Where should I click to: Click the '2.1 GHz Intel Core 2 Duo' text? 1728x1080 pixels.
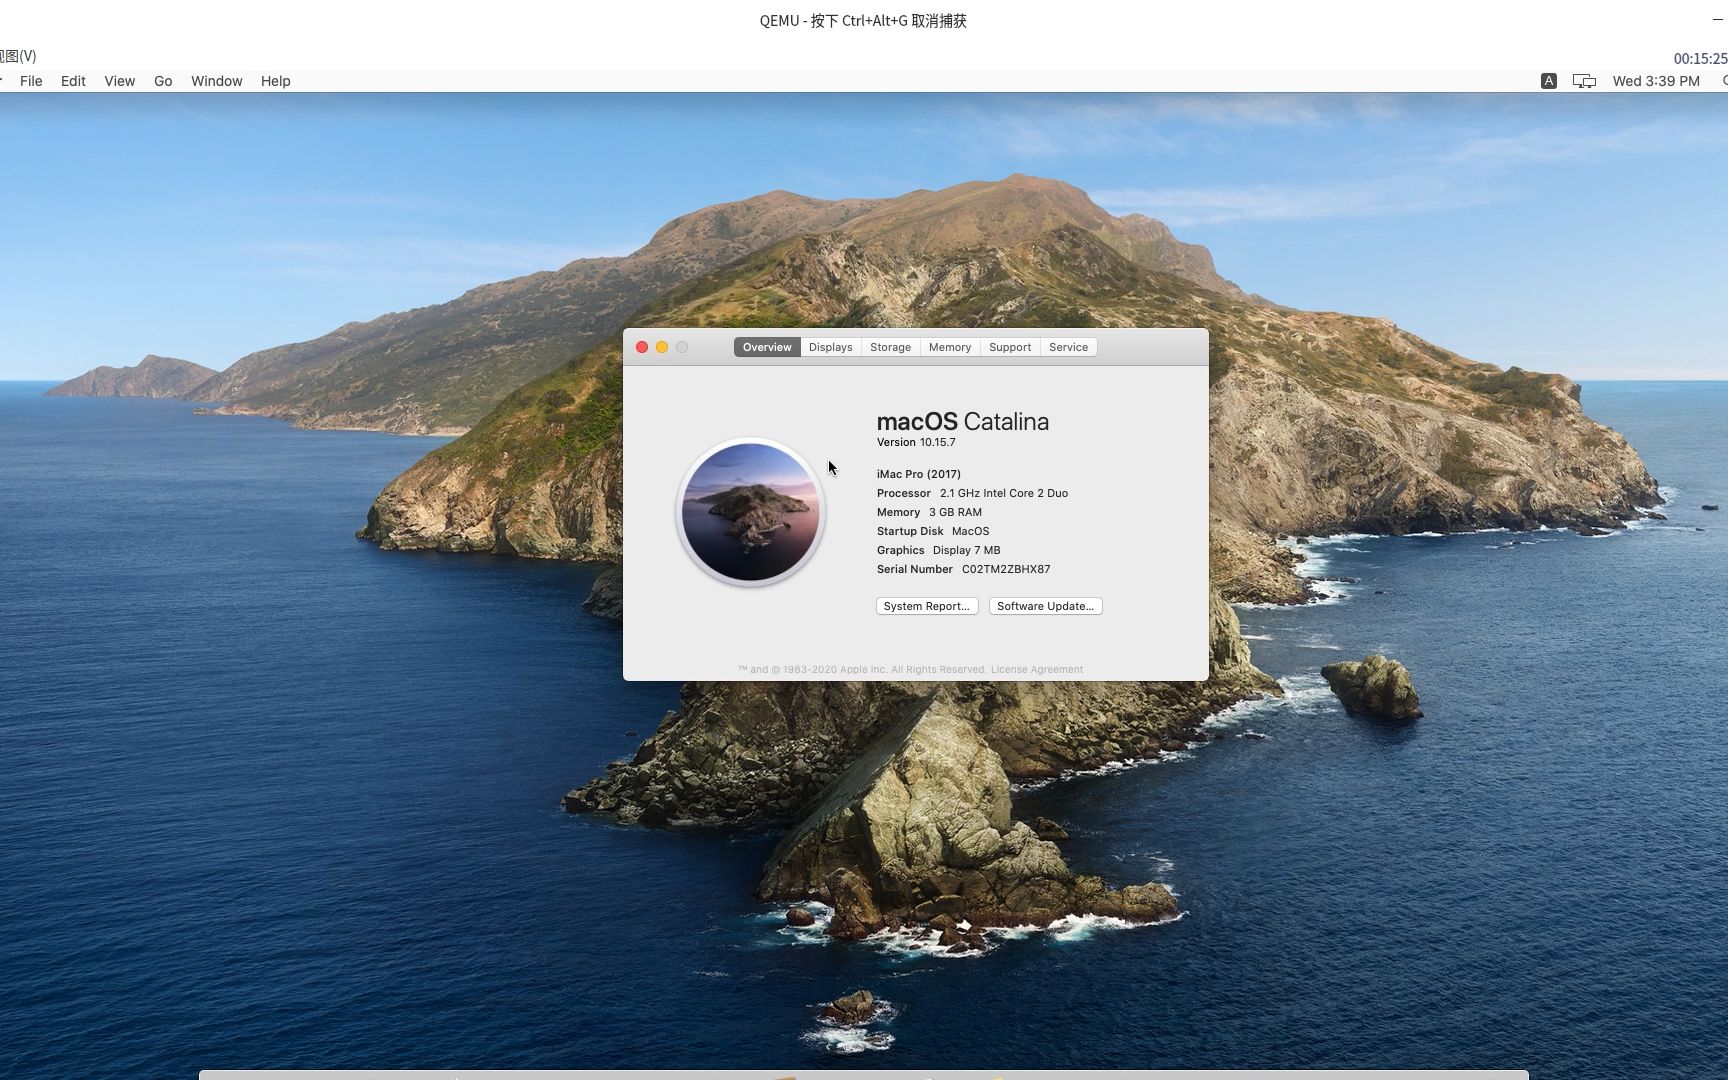[1004, 493]
